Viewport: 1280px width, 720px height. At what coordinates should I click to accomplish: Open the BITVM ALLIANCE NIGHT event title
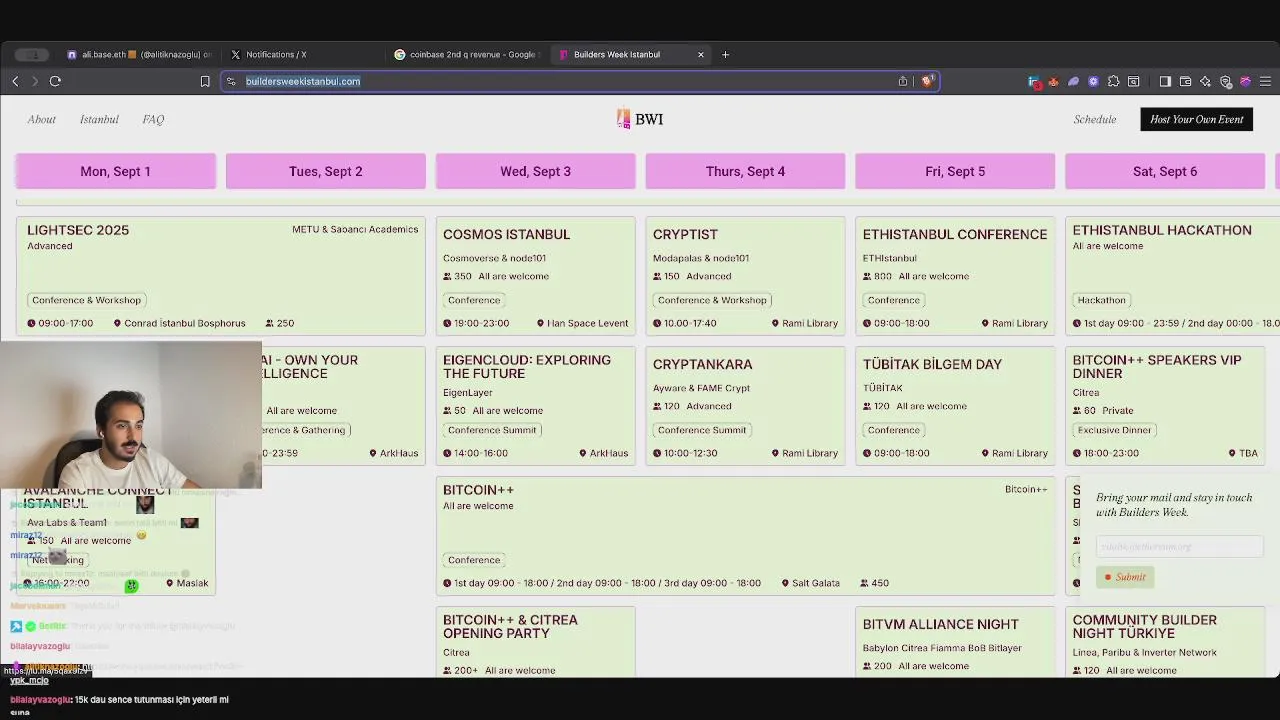tap(940, 624)
